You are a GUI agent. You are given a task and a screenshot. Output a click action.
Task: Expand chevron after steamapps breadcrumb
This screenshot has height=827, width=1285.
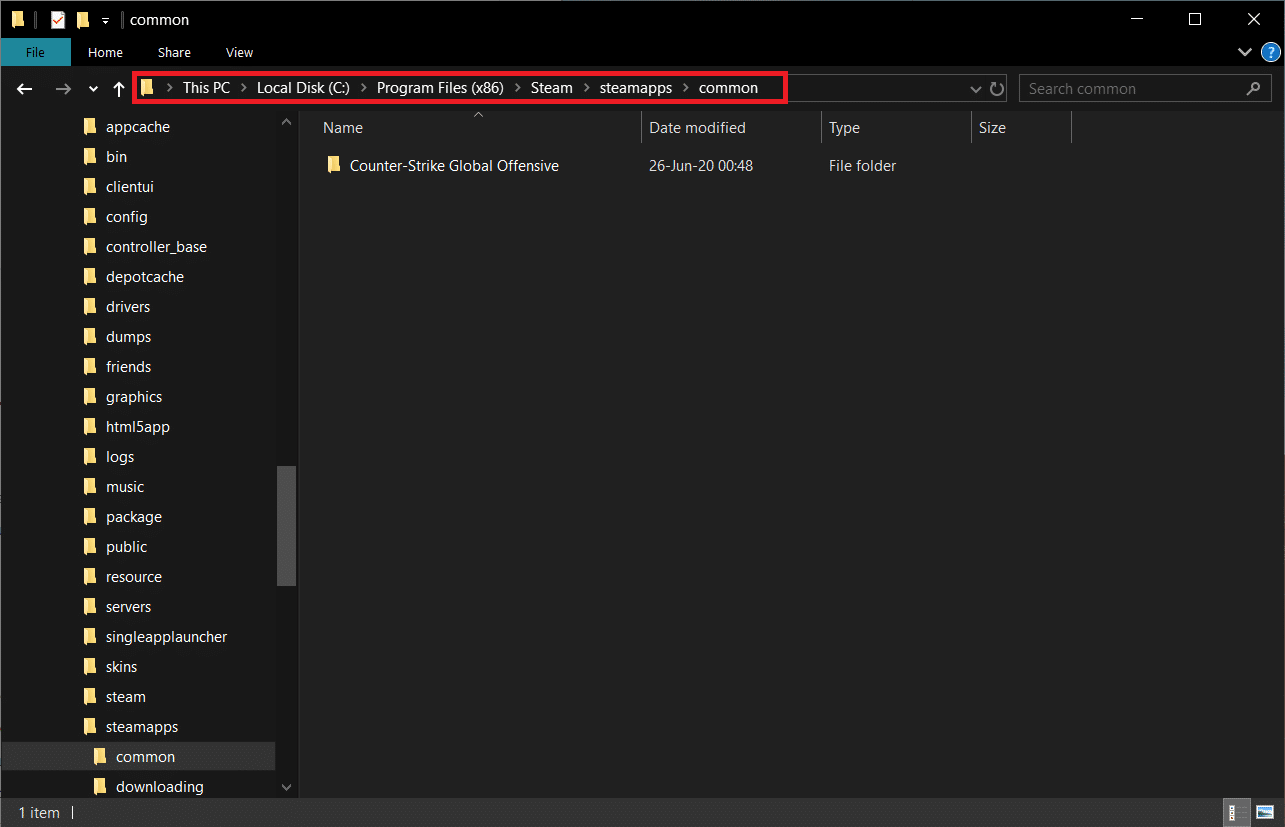pyautogui.click(x=686, y=88)
